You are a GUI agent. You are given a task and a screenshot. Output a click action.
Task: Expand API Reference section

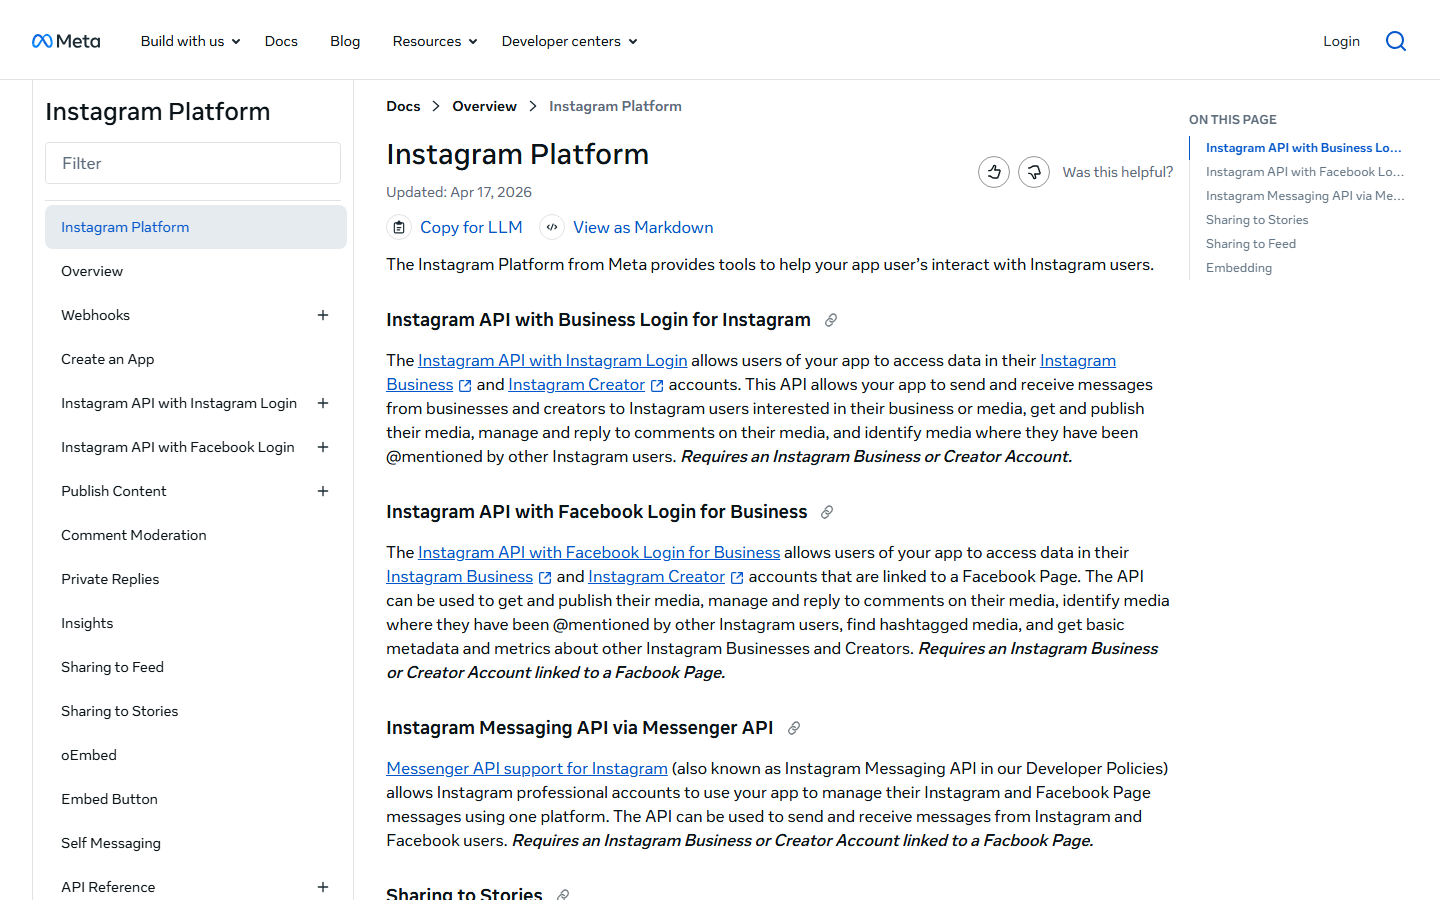(323, 887)
